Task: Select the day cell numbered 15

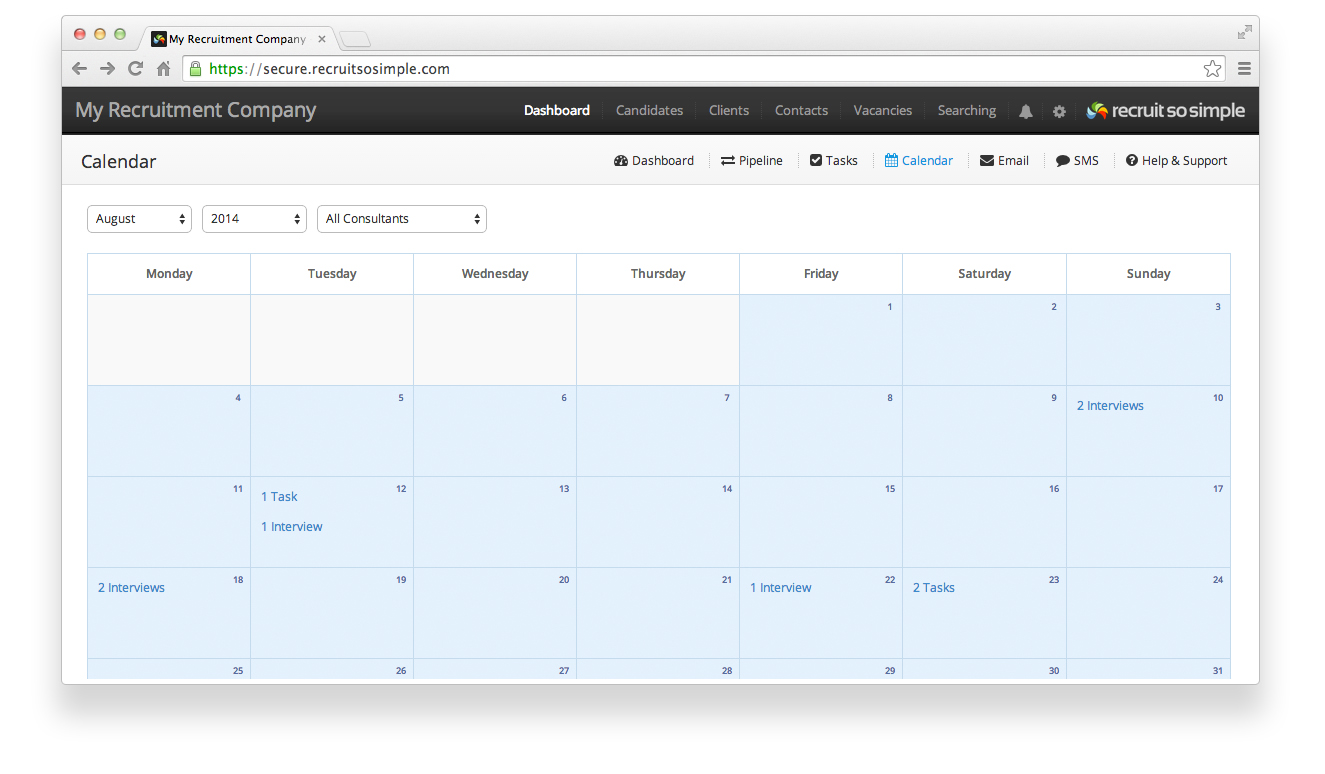Action: [x=821, y=522]
